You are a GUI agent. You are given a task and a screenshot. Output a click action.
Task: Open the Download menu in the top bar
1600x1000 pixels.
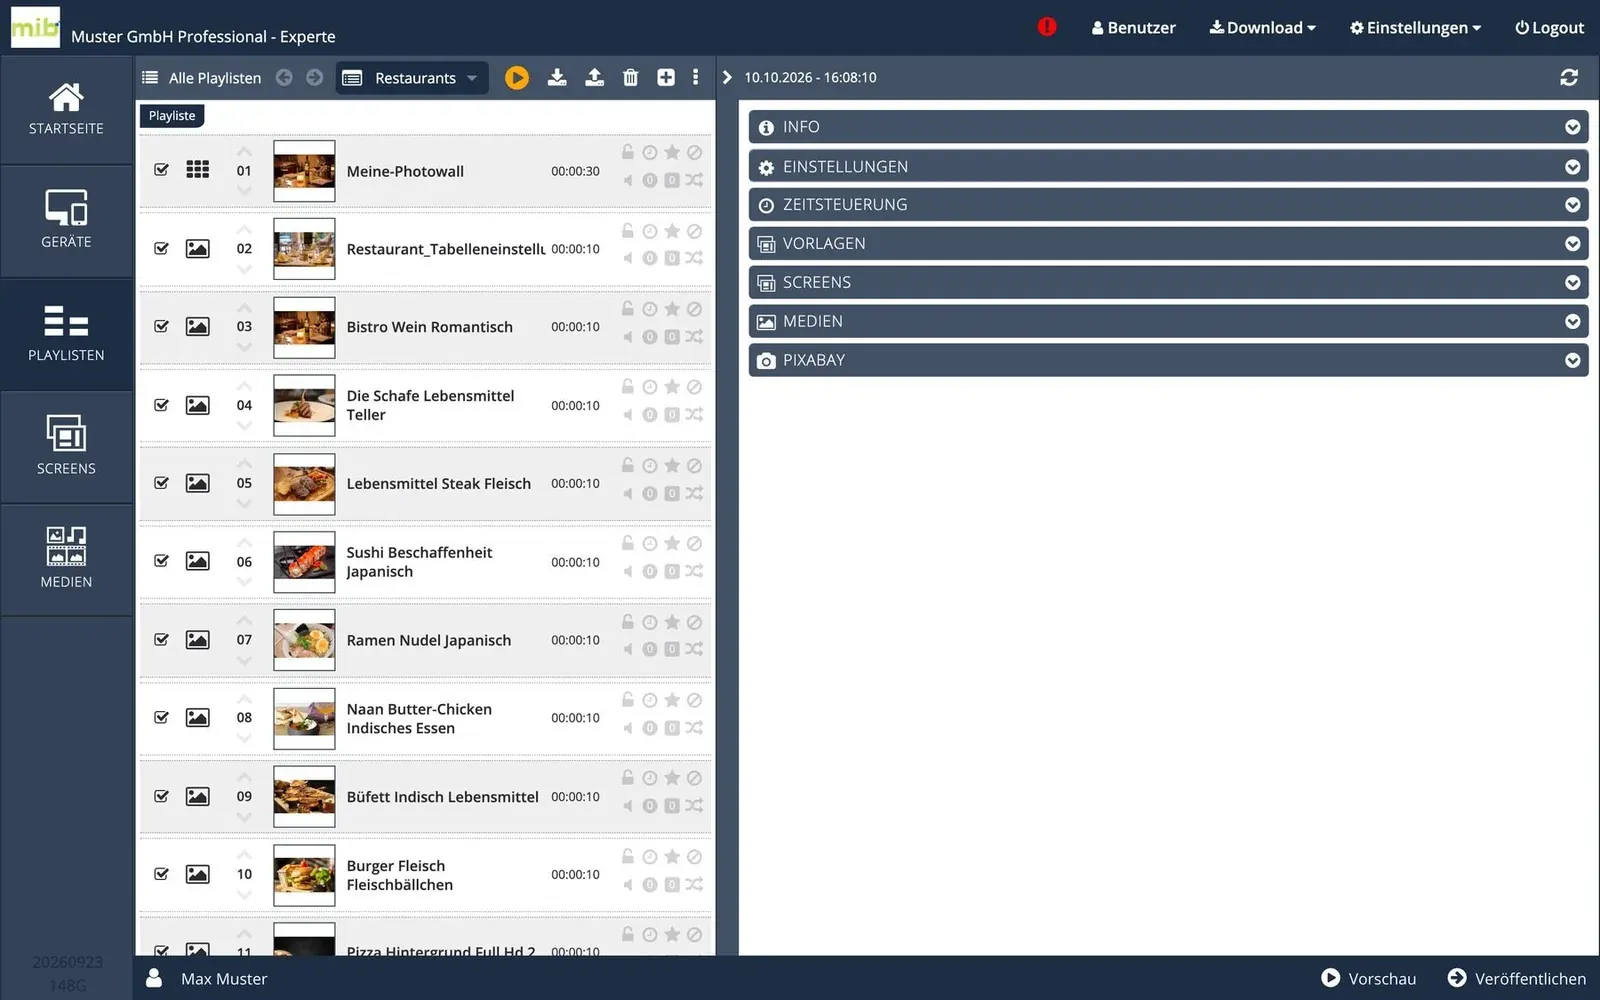pos(1262,28)
